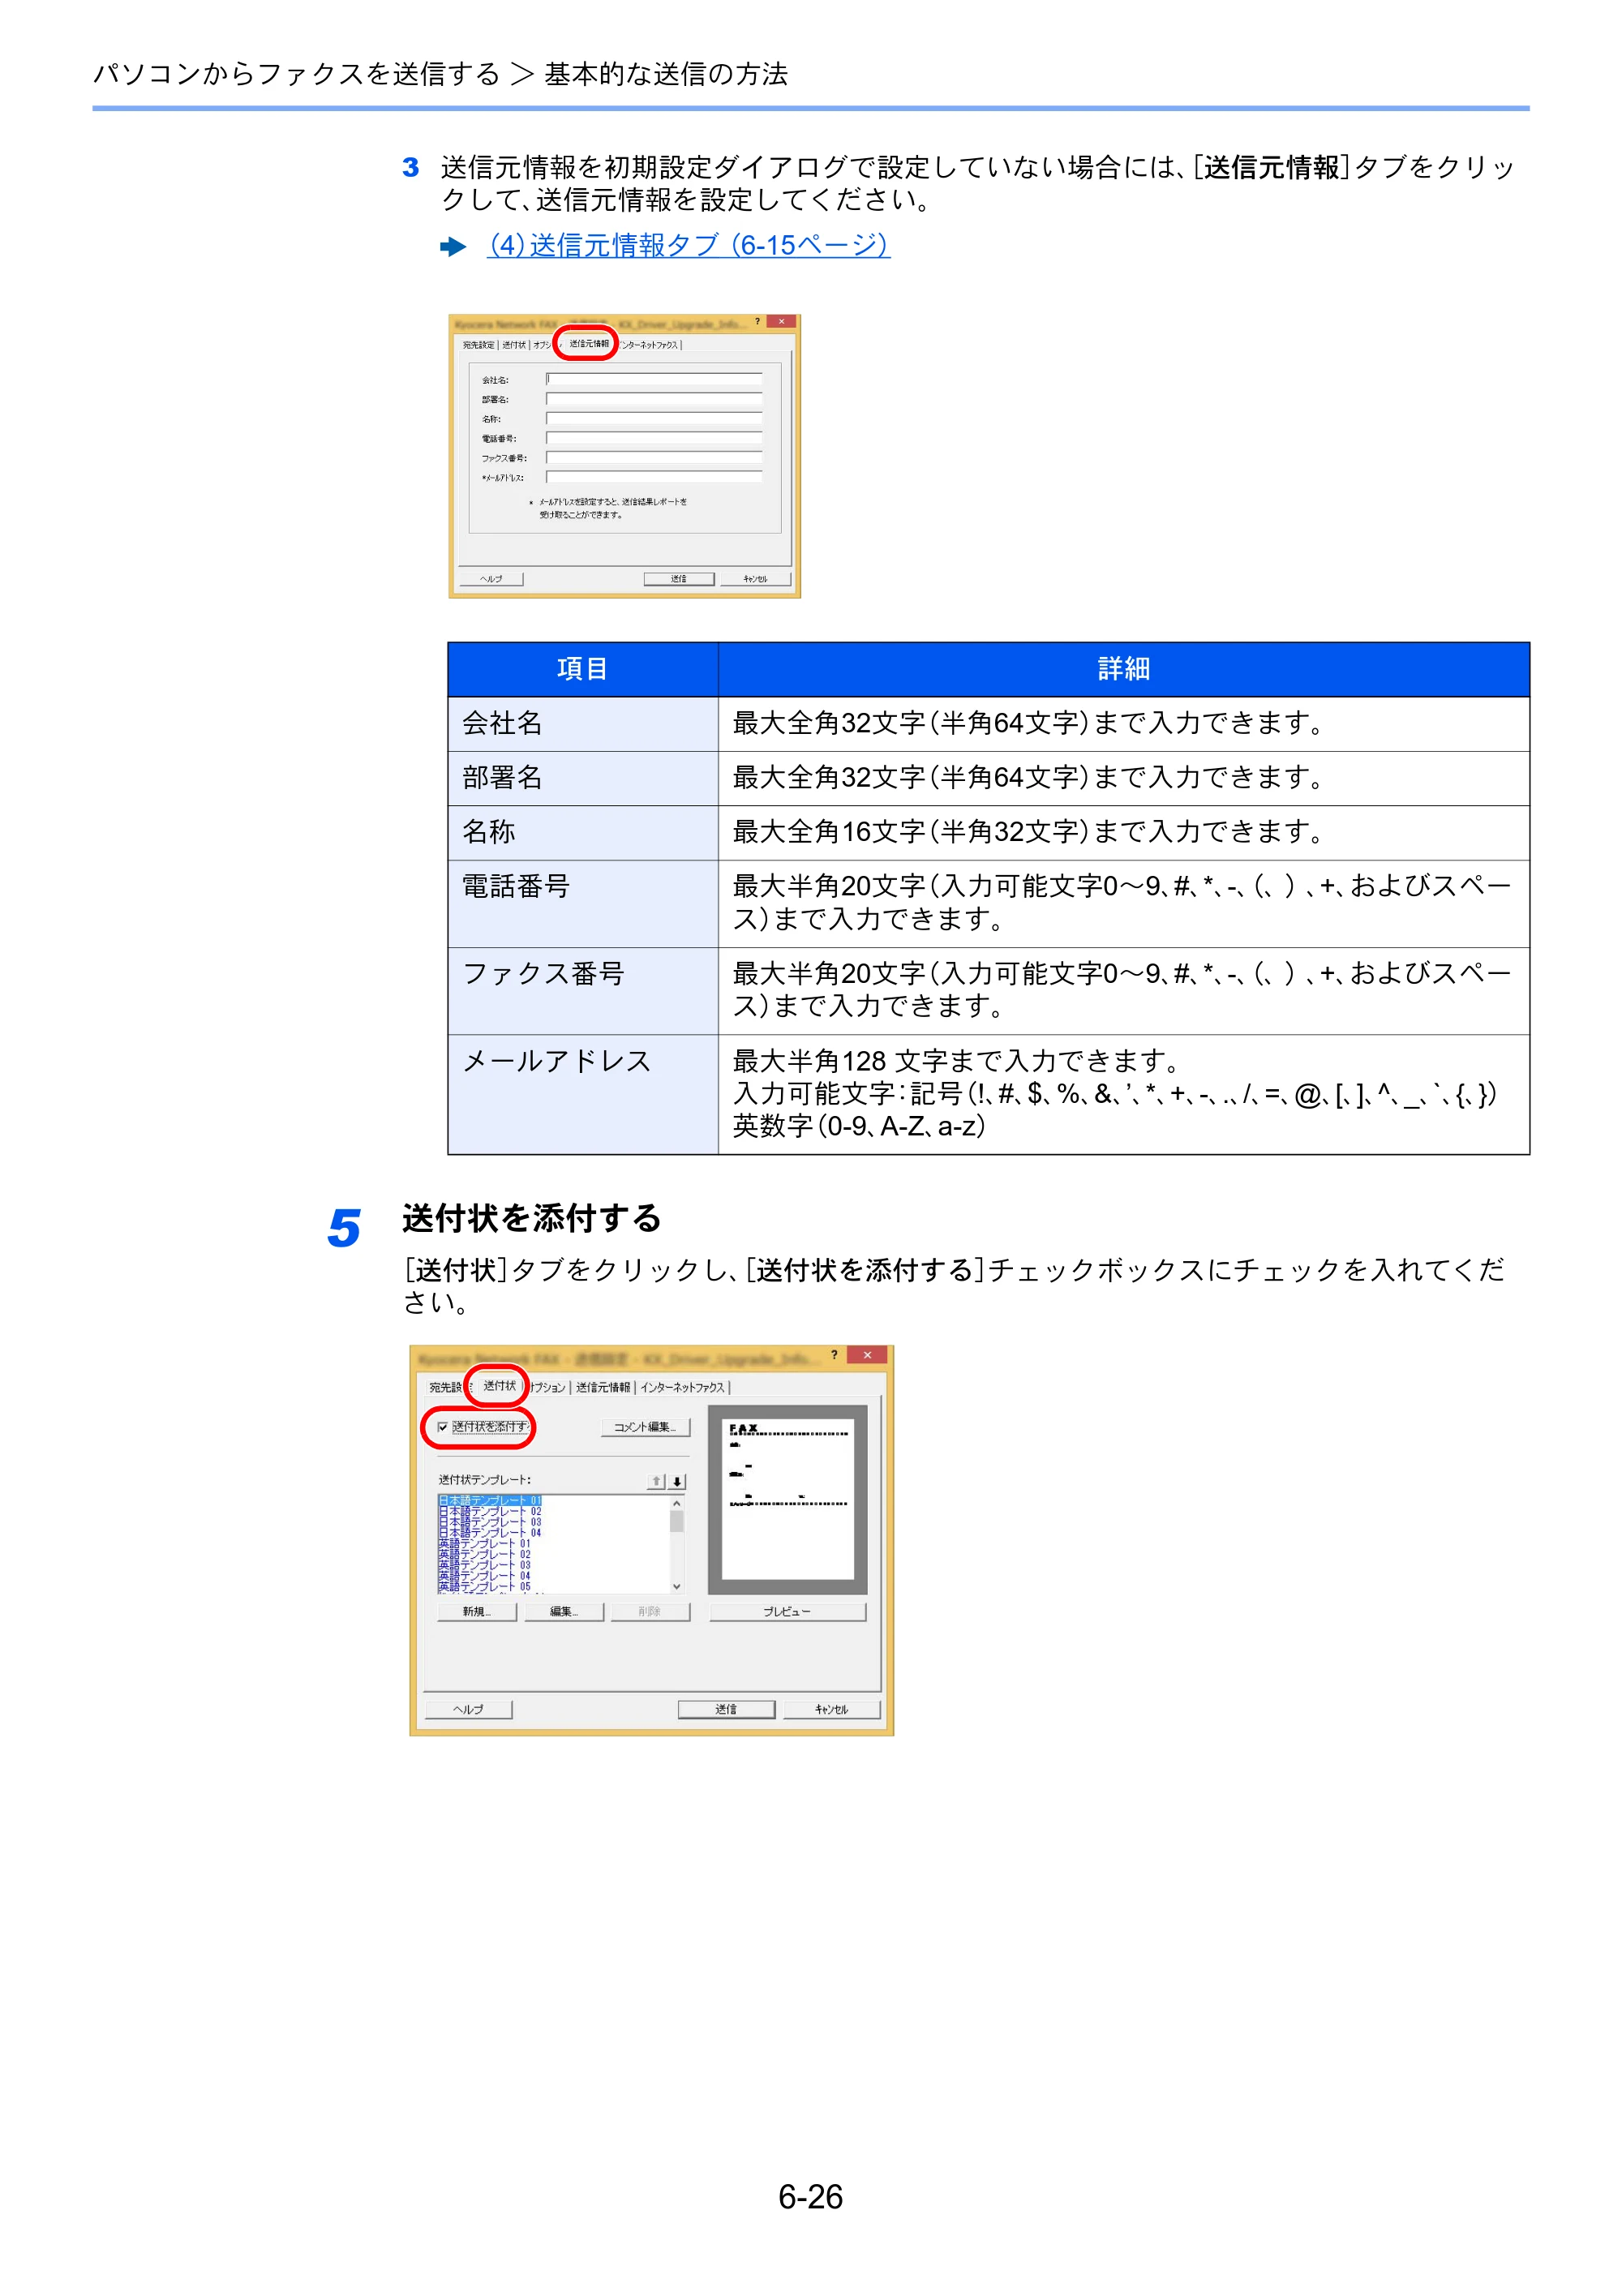Click the 名称 input field
Image resolution: width=1622 pixels, height=2296 pixels.
point(654,418)
